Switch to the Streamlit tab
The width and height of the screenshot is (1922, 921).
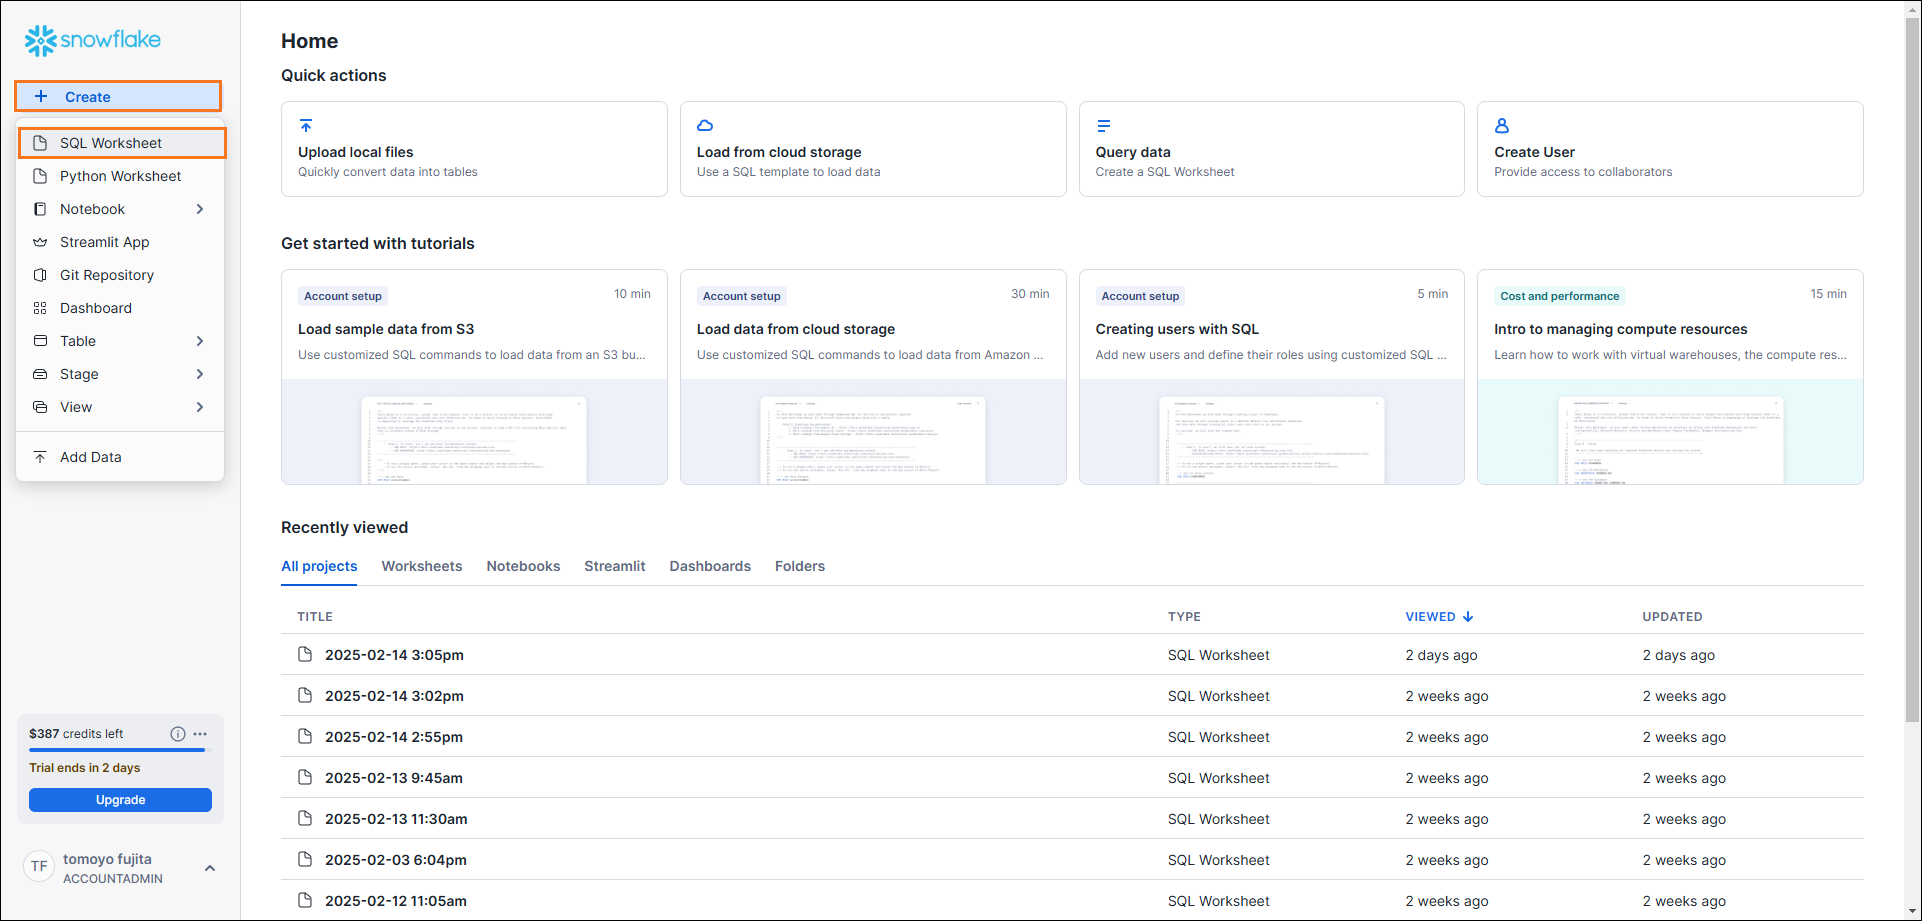coord(615,566)
